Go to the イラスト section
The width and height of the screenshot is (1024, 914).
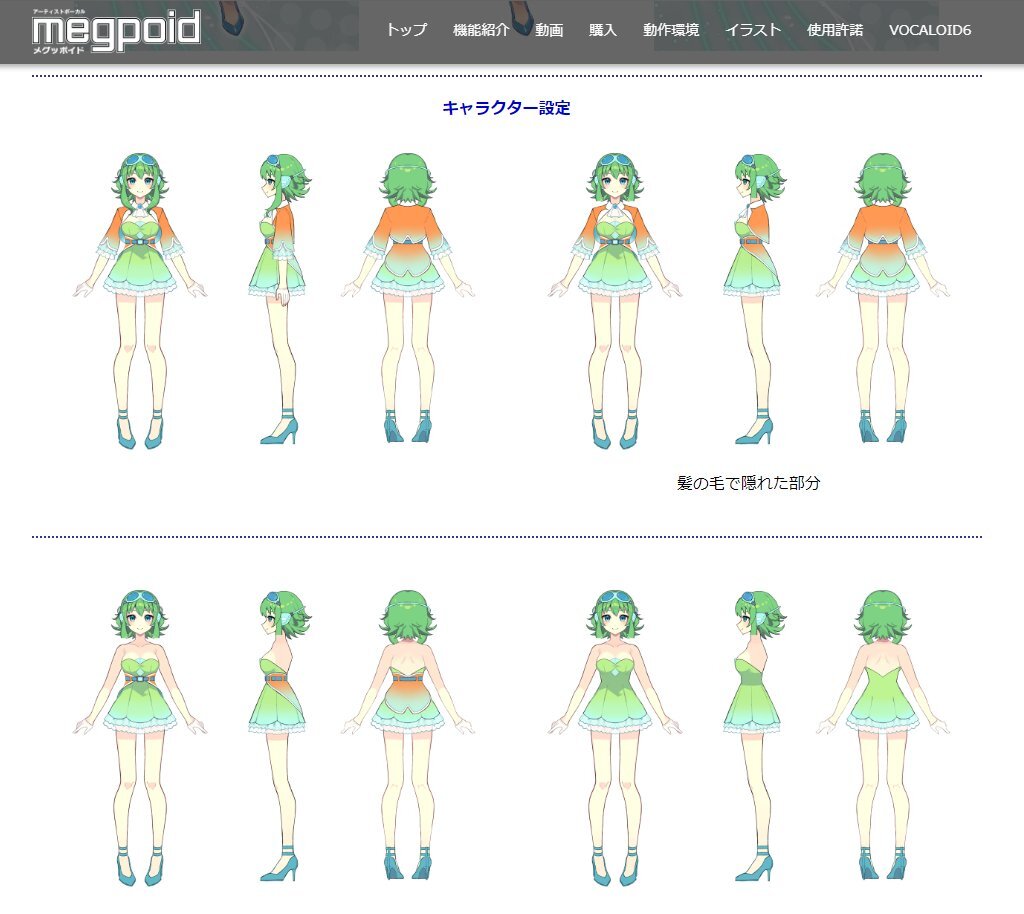[752, 30]
